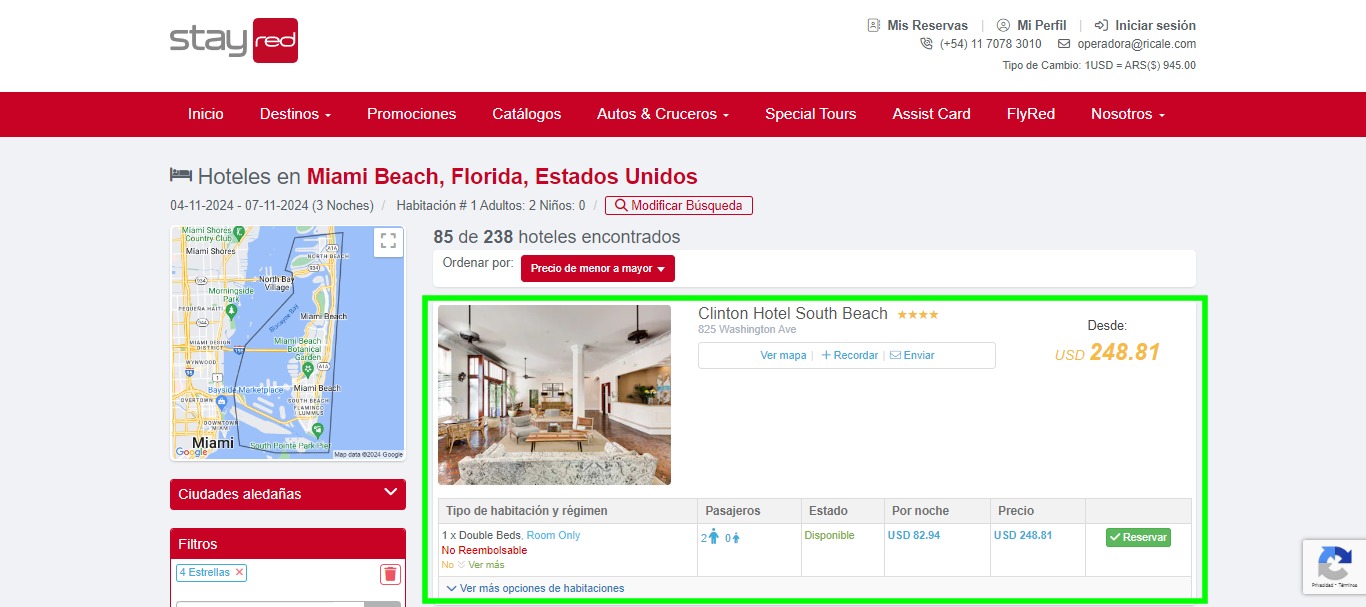Click the reCAPTCHA badge

coord(1334,566)
